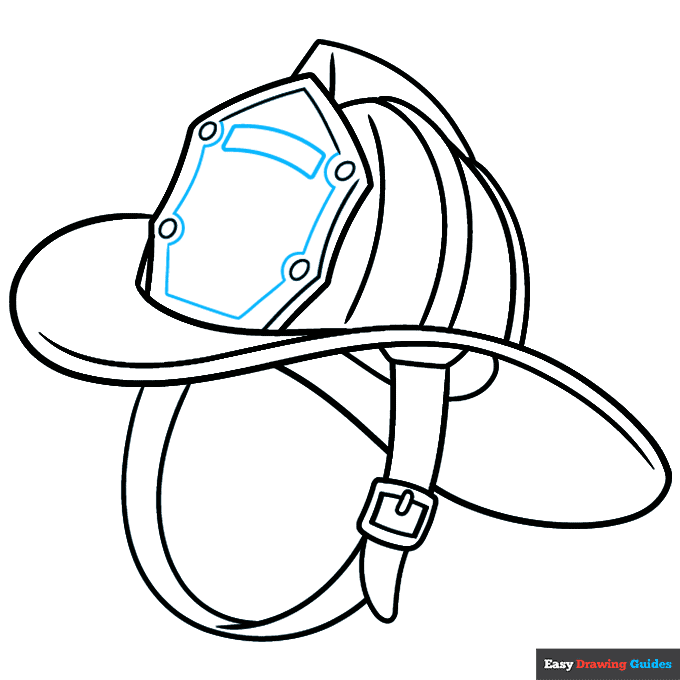Image resolution: width=680 pixels, height=680 pixels.
Task: Click the word "Easy" in the watermark
Action: pyautogui.click(x=558, y=664)
